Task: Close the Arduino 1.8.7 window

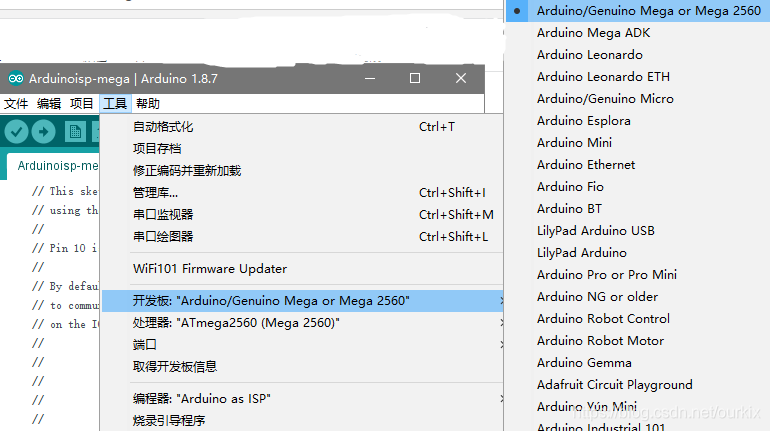Action: coord(461,79)
